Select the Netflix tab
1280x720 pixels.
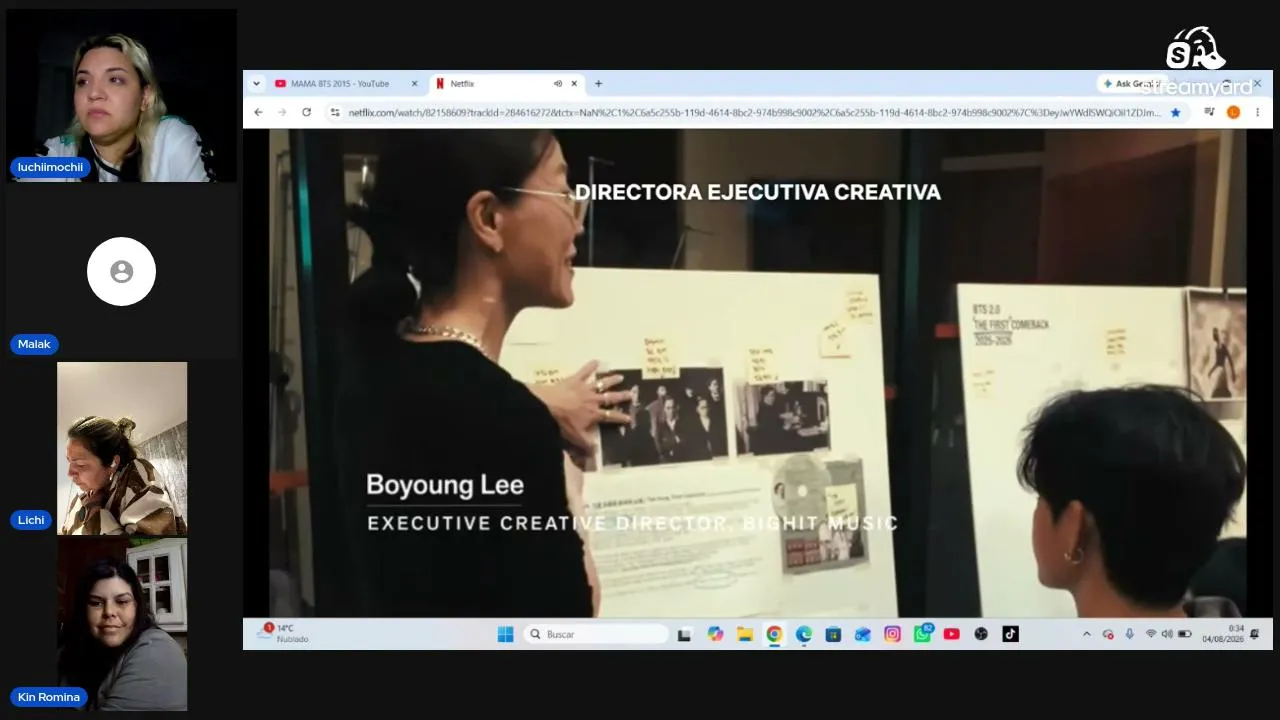tap(507, 84)
